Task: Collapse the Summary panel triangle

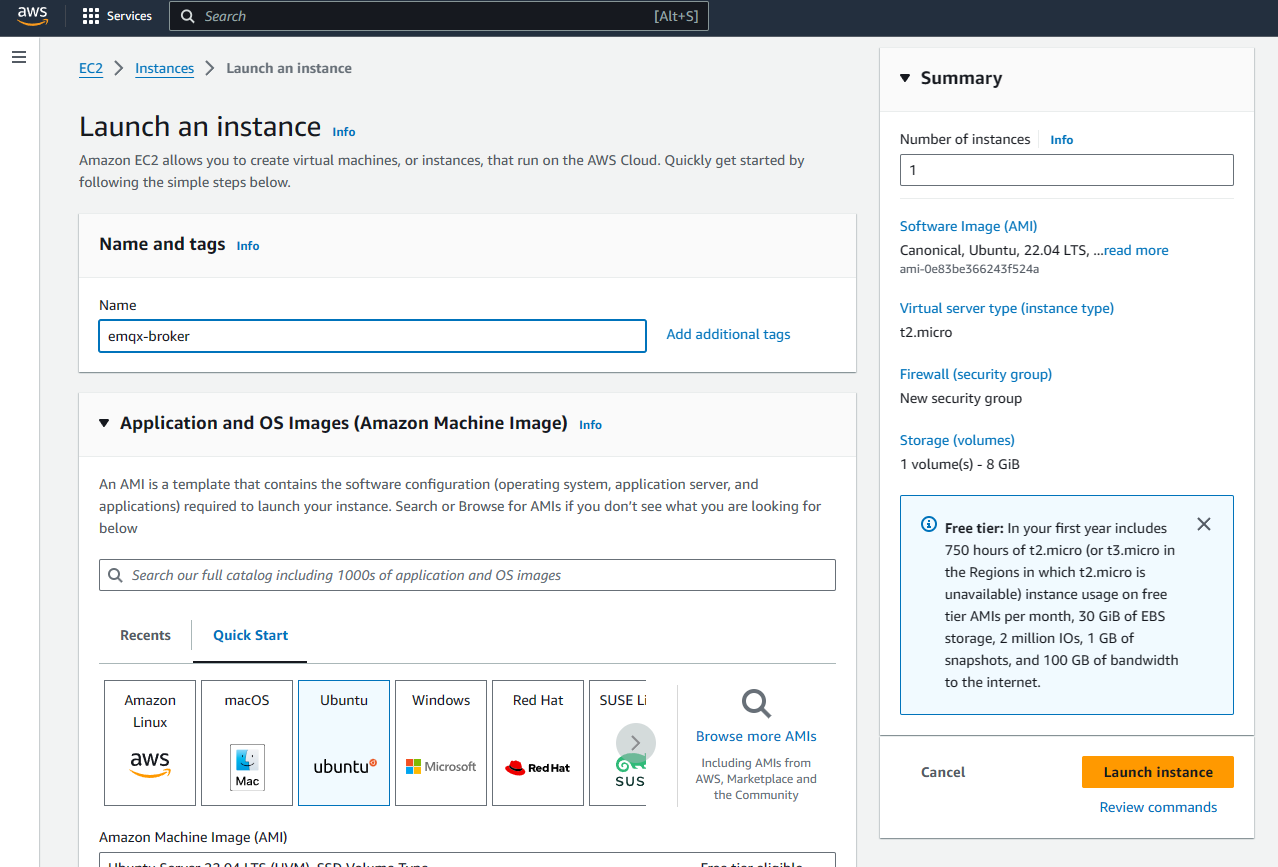Action: pos(905,78)
